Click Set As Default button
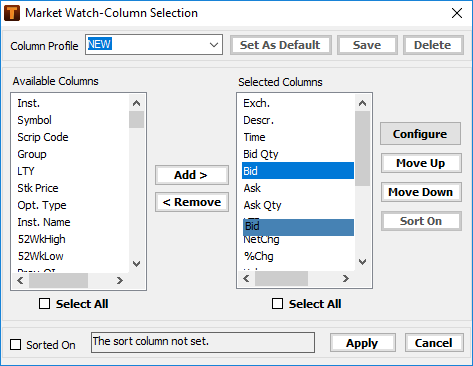The height and width of the screenshot is (366, 473). pyautogui.click(x=280, y=45)
